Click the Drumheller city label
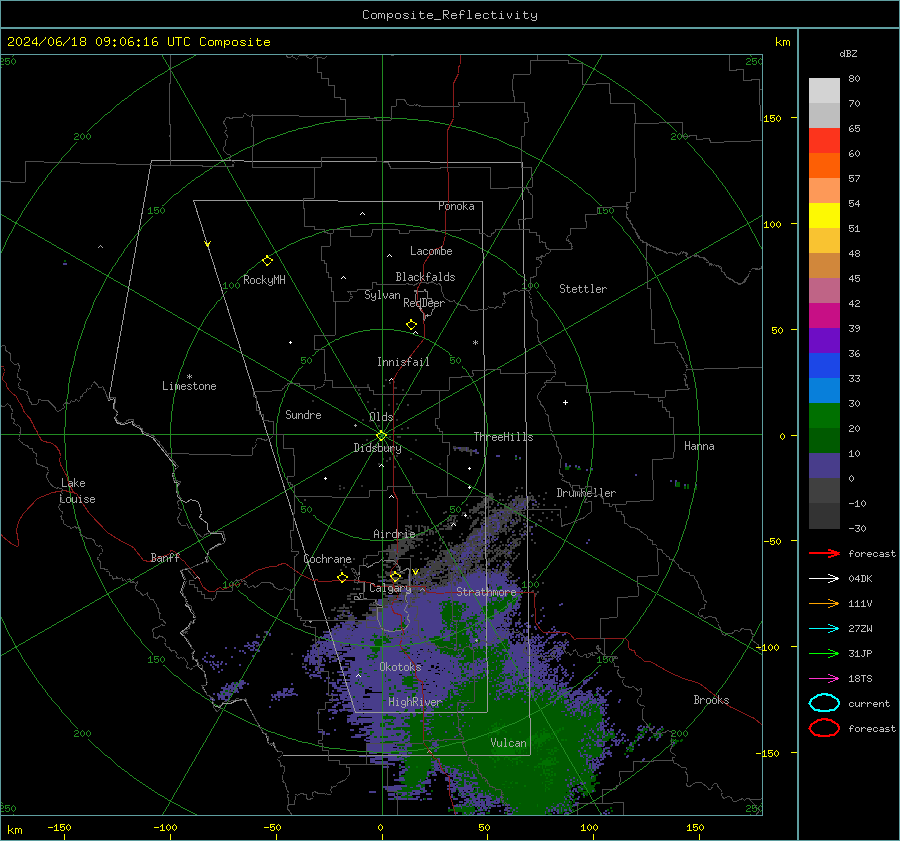 pyautogui.click(x=586, y=493)
